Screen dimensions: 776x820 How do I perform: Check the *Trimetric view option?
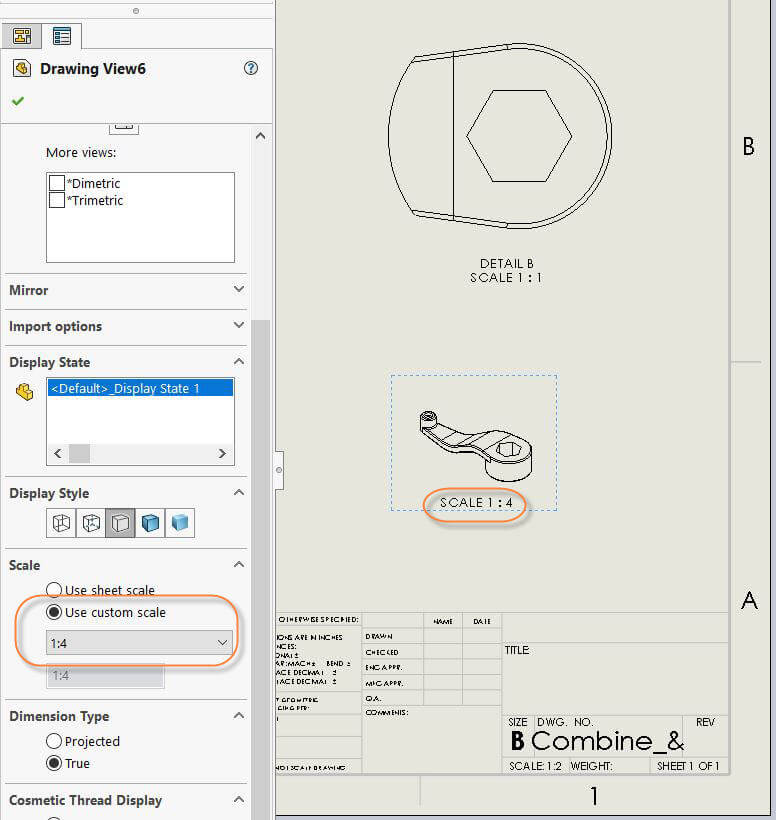point(57,200)
